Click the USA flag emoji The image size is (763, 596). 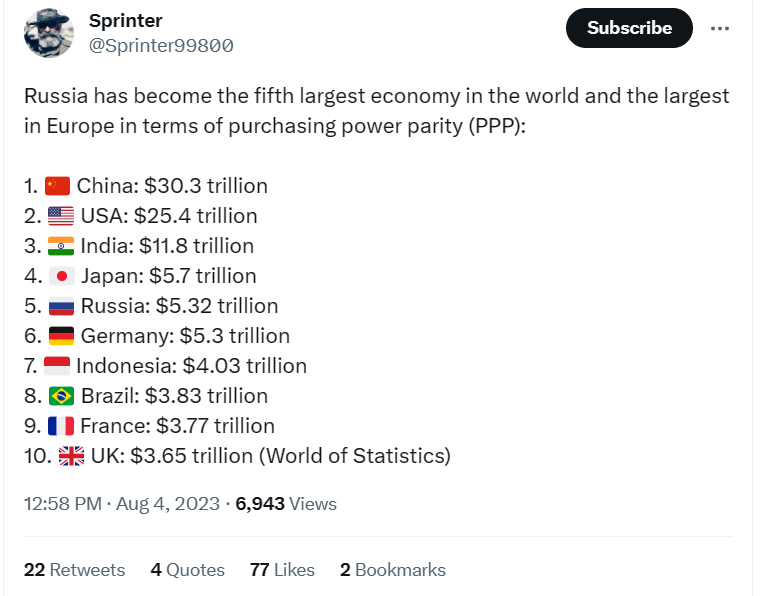tap(61, 216)
